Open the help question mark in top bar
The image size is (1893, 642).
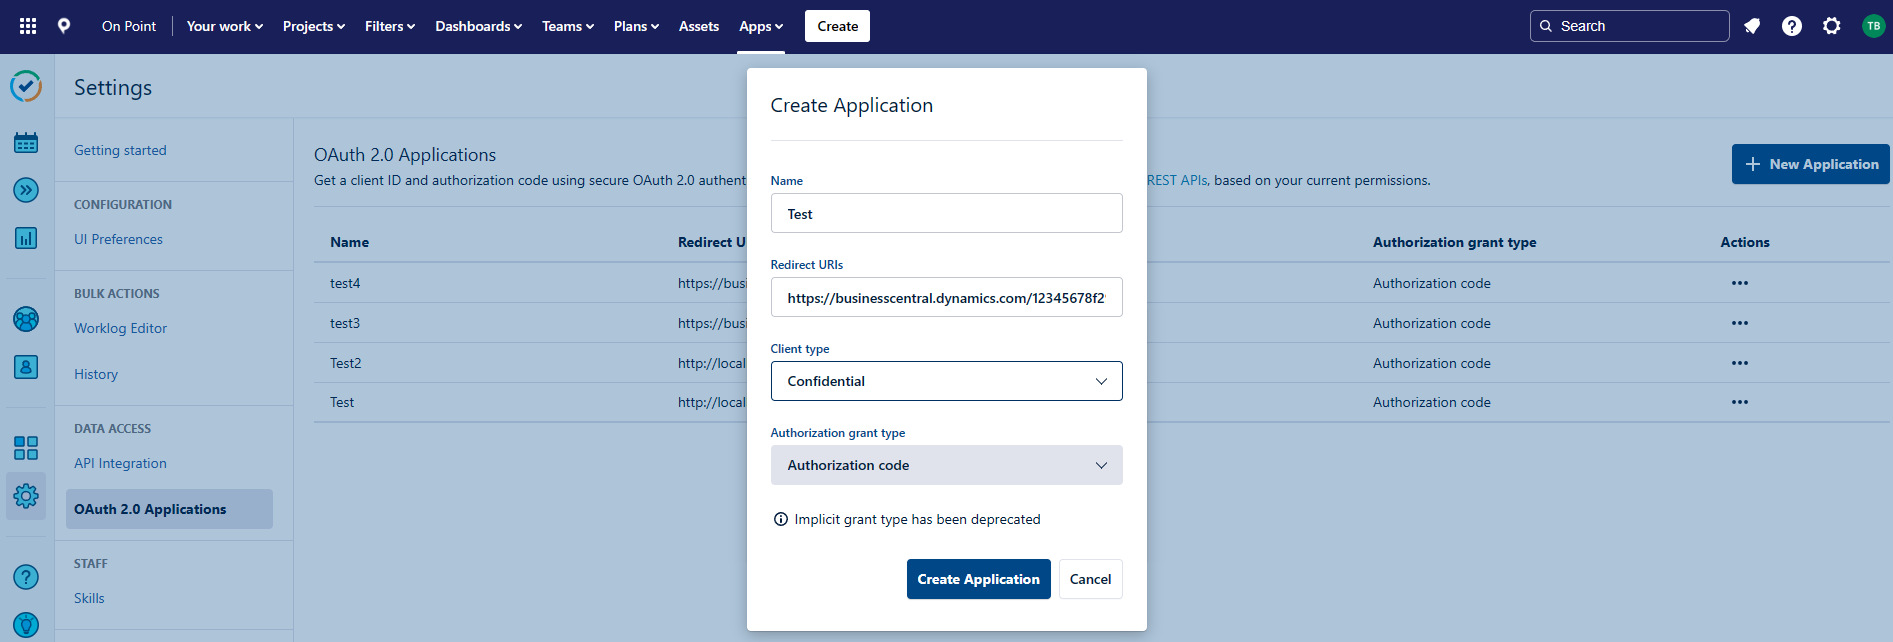tap(1791, 26)
